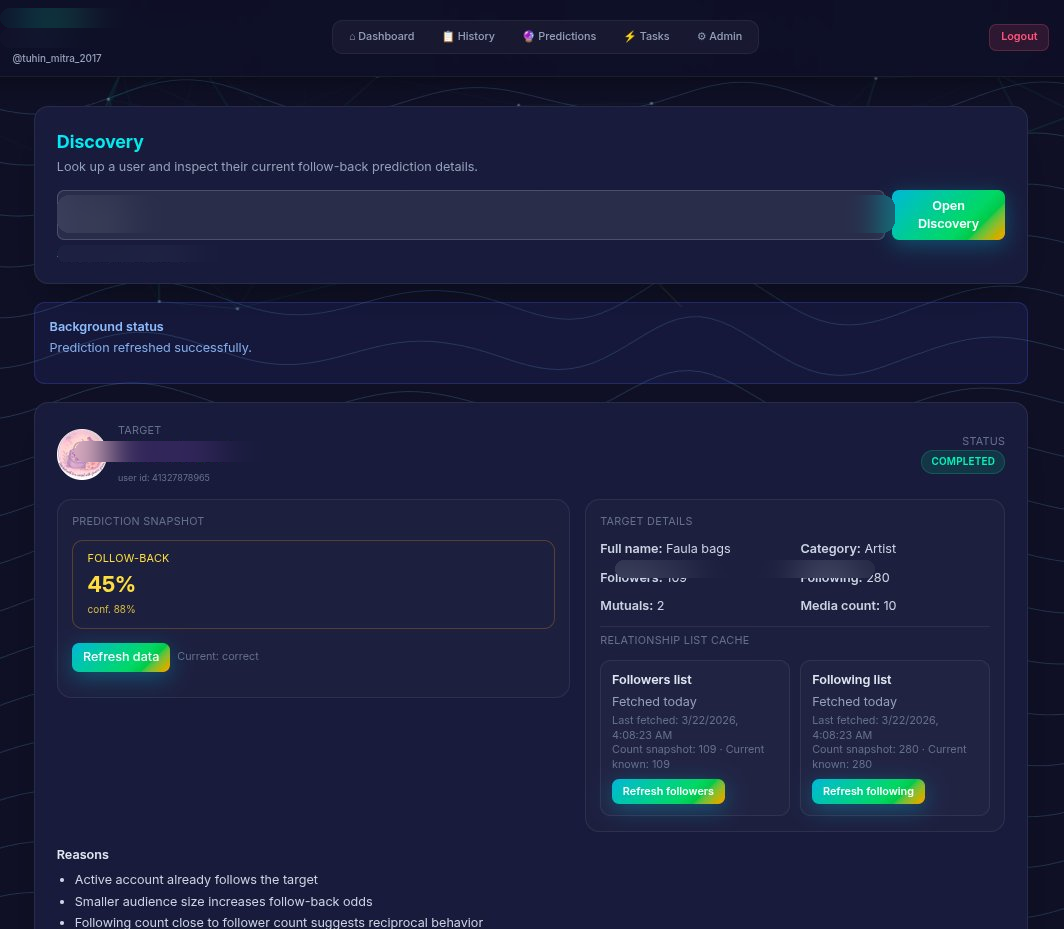The width and height of the screenshot is (1064, 929).
Task: Refresh the followers list cache
Action: tap(667, 792)
